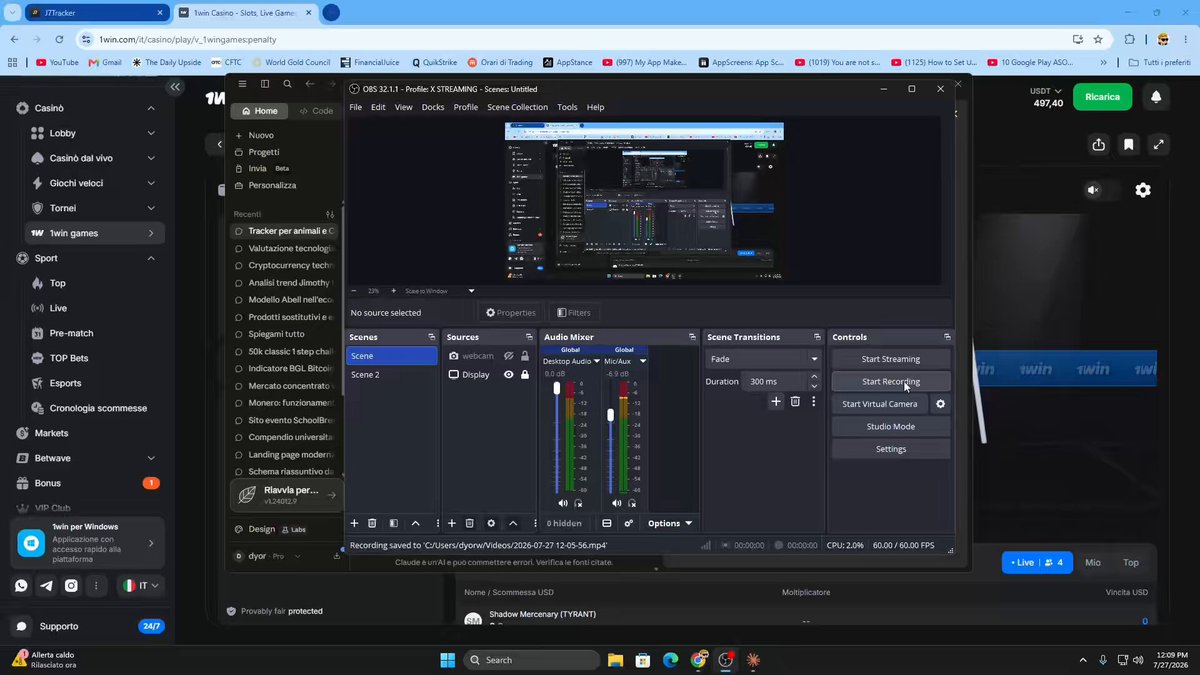Expand the Audio Mixer Options menu
Screen dimensions: 1200x675
tap(670, 523)
